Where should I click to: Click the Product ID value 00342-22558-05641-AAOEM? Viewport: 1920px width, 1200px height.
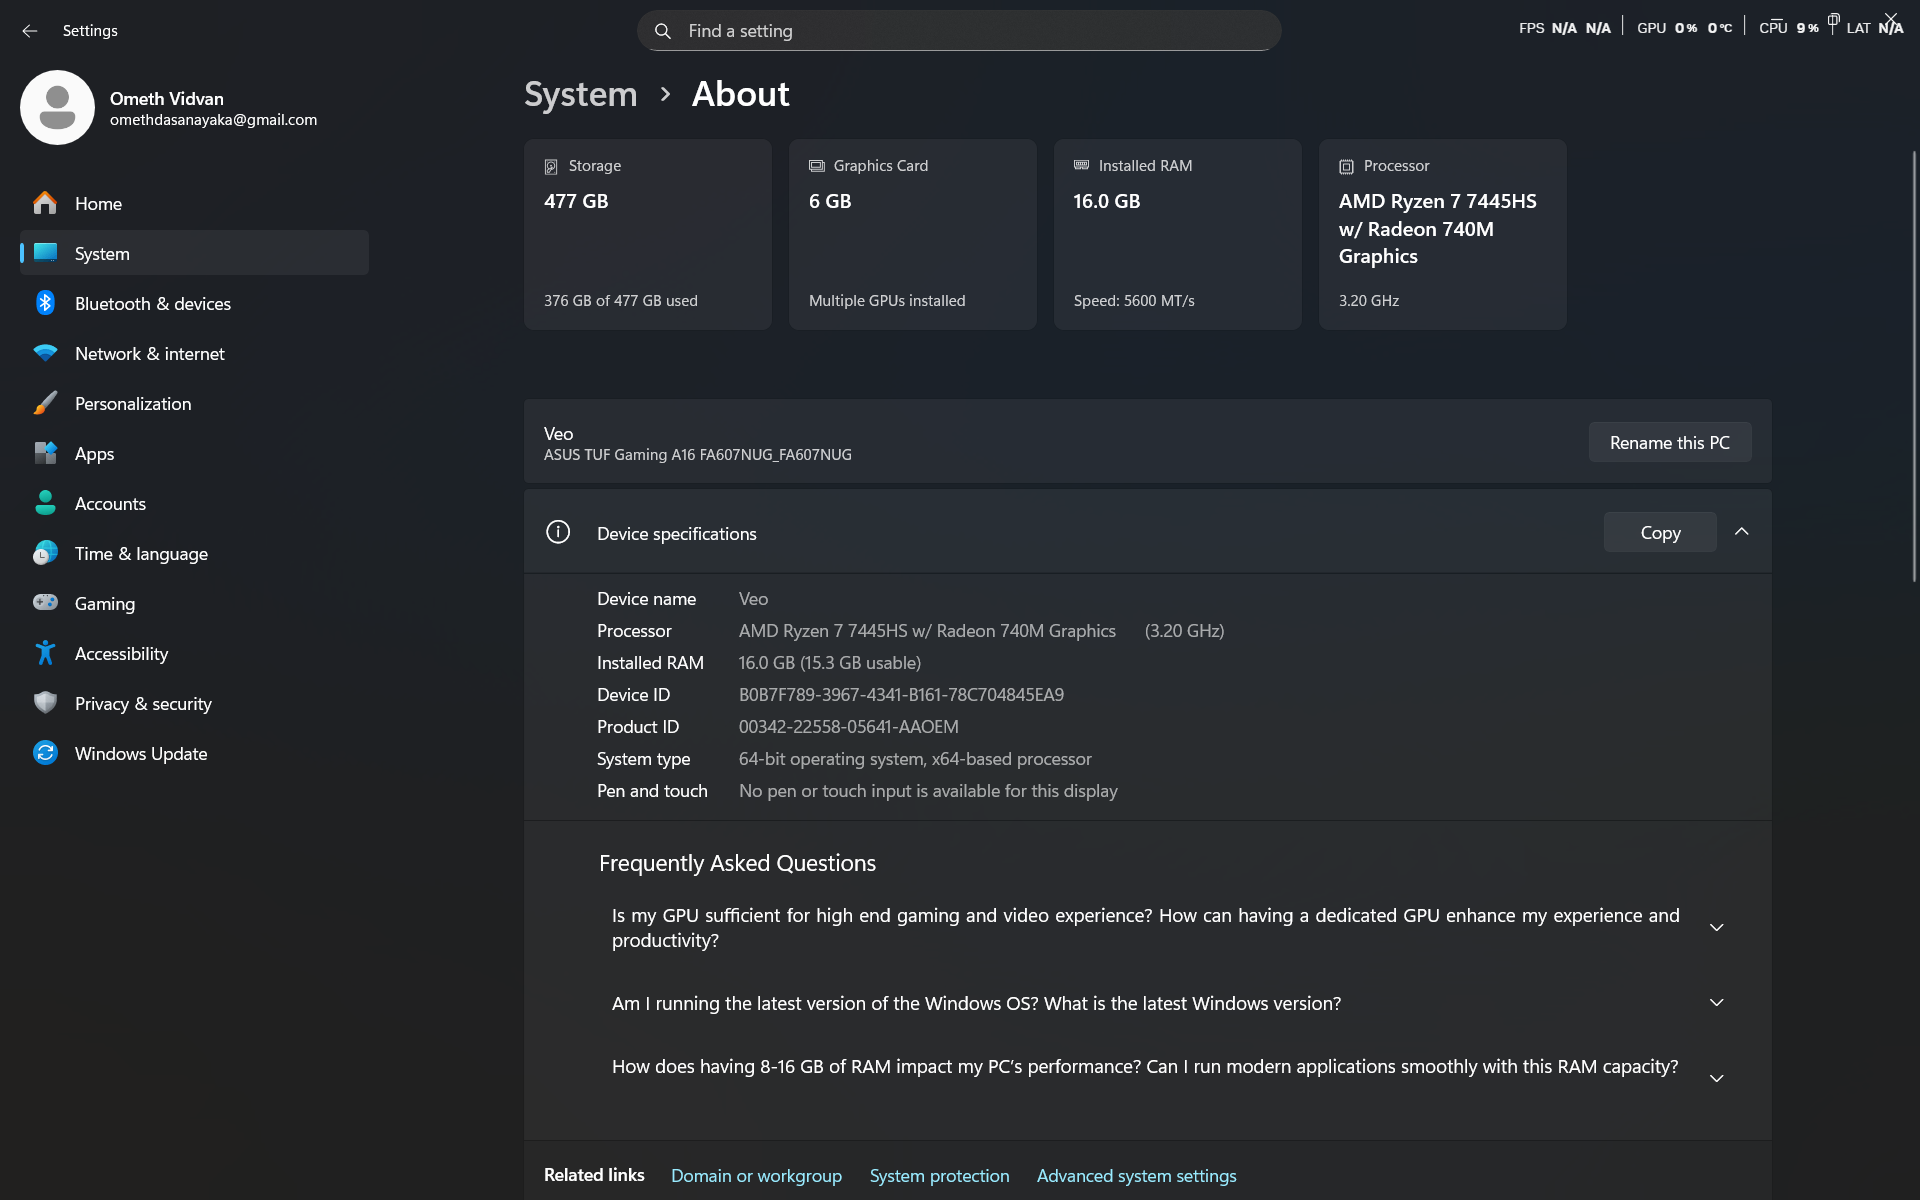848,727
